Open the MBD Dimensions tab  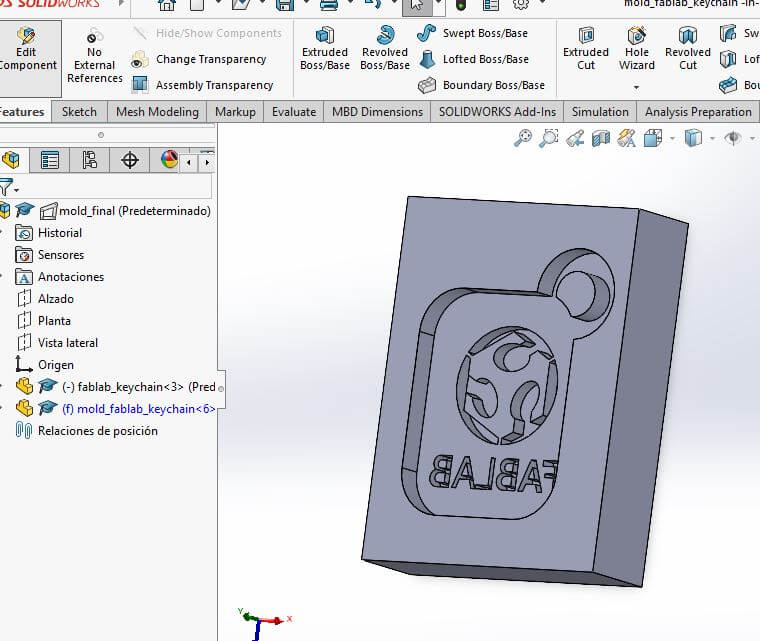pos(377,112)
